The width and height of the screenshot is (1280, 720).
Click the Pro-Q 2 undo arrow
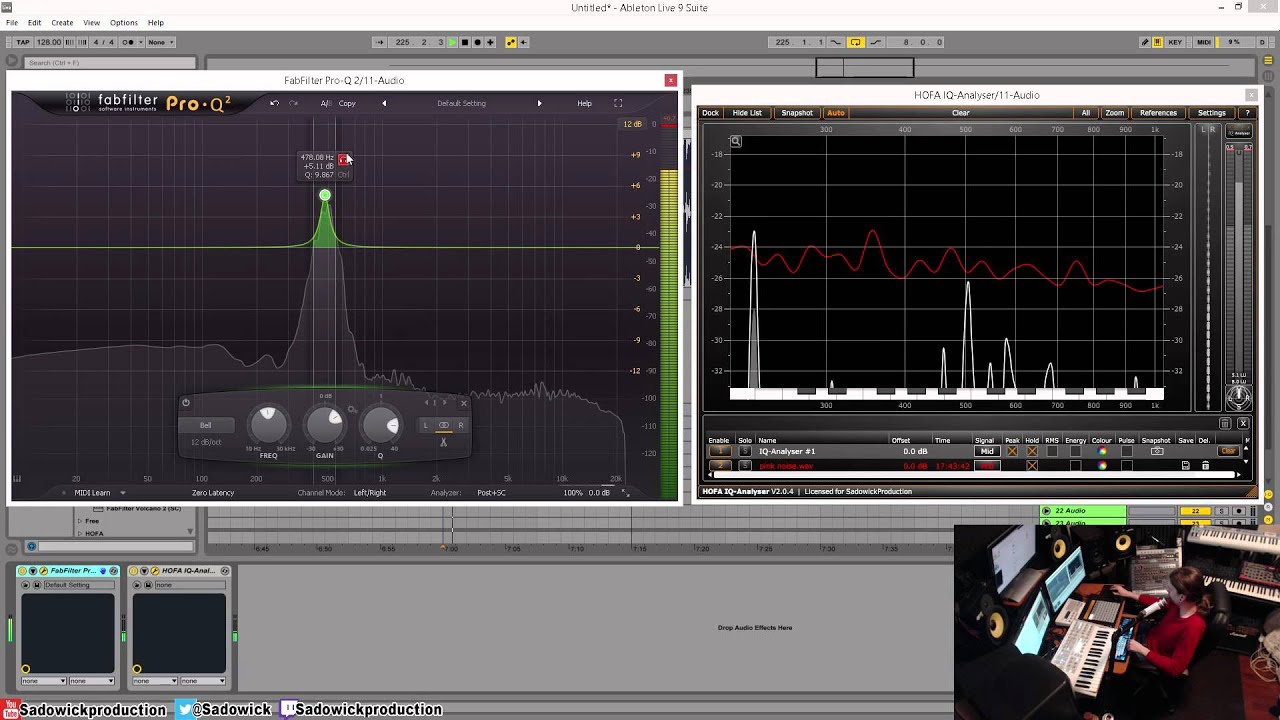(x=274, y=103)
